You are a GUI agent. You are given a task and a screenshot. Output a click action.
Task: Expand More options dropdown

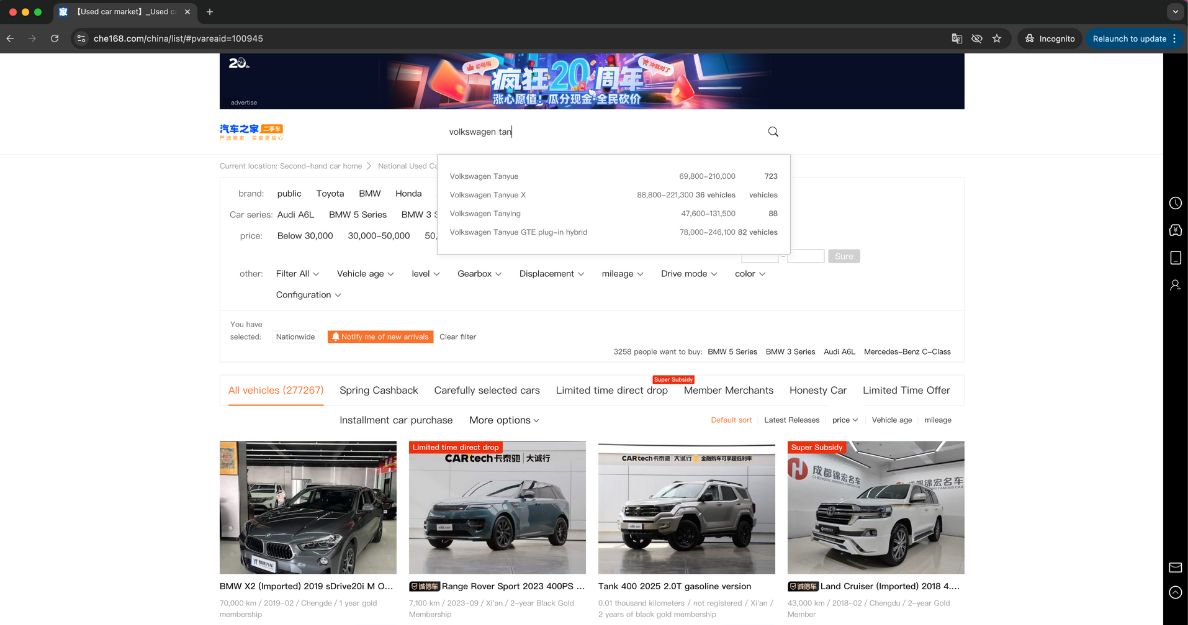tap(504, 420)
